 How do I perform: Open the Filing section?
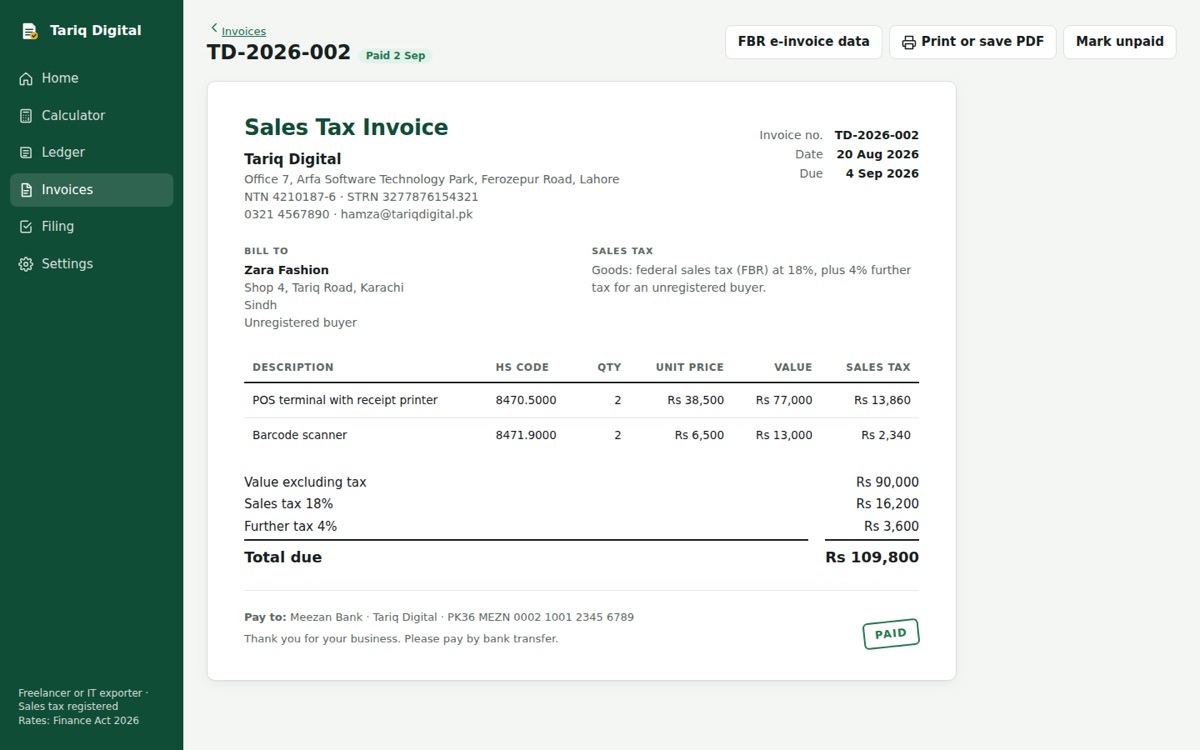coord(92,227)
